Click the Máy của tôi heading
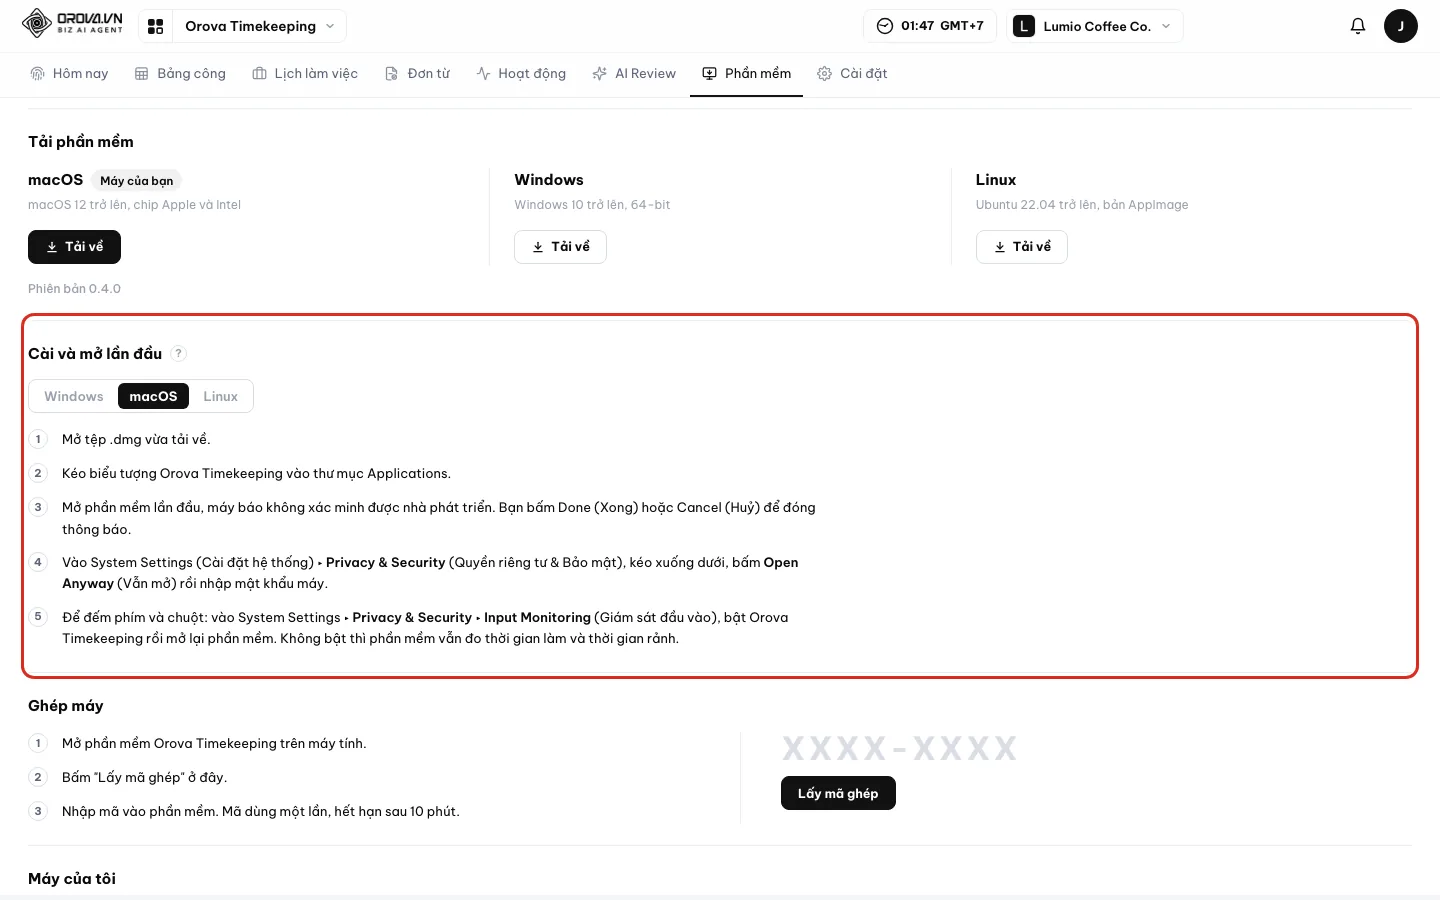Image resolution: width=1440 pixels, height=900 pixels. coord(72,879)
